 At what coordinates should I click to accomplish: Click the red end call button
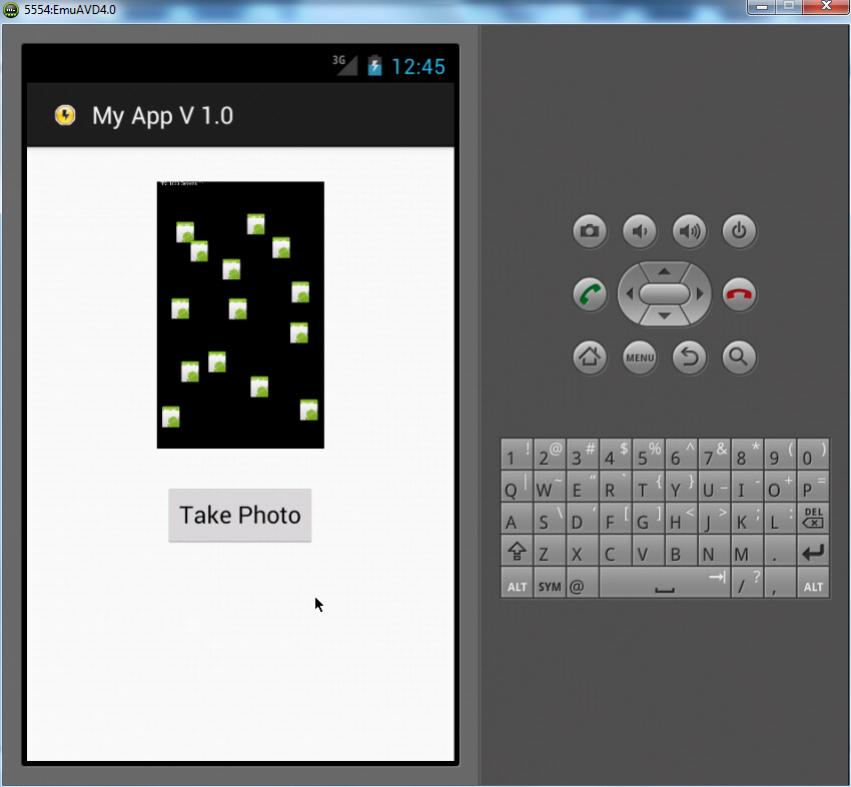coord(739,294)
